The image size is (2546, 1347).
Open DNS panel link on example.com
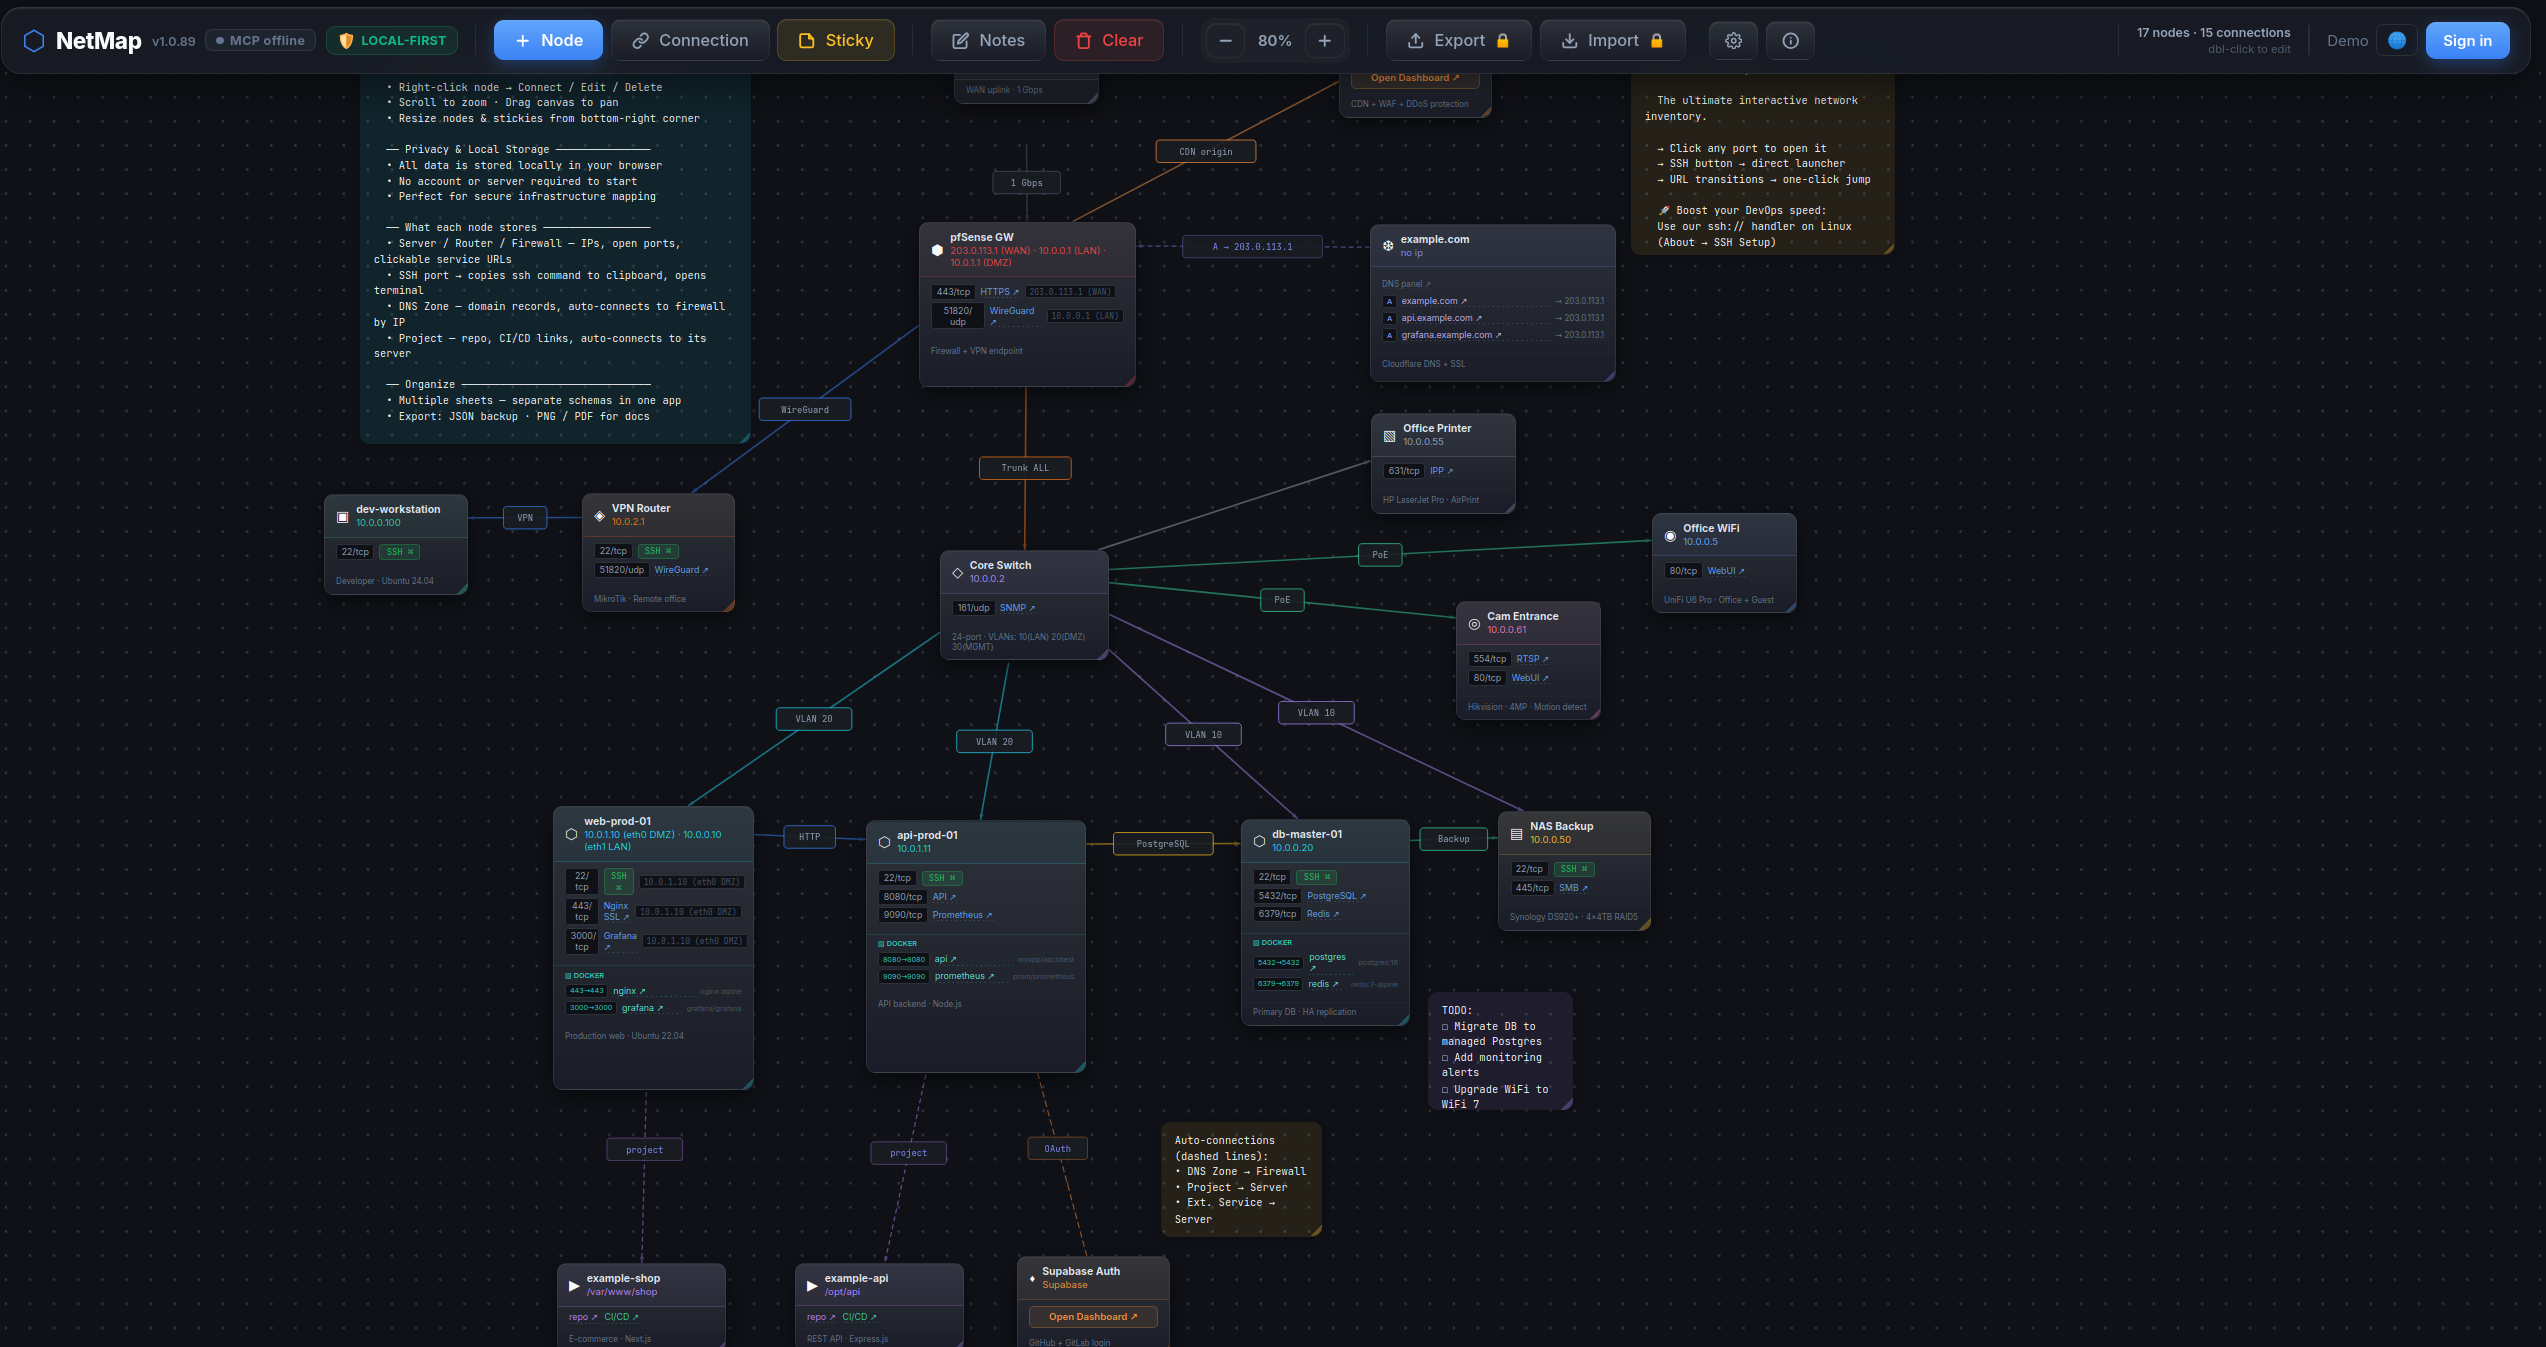[1406, 284]
